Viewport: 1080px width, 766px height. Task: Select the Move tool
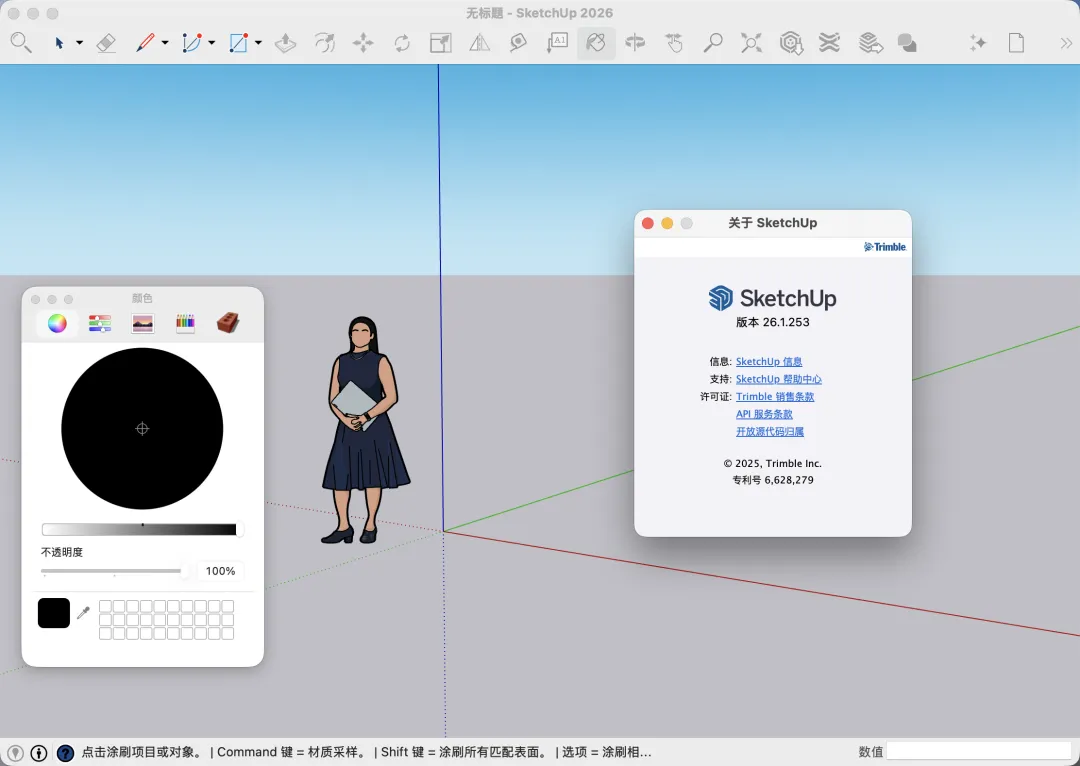point(363,43)
